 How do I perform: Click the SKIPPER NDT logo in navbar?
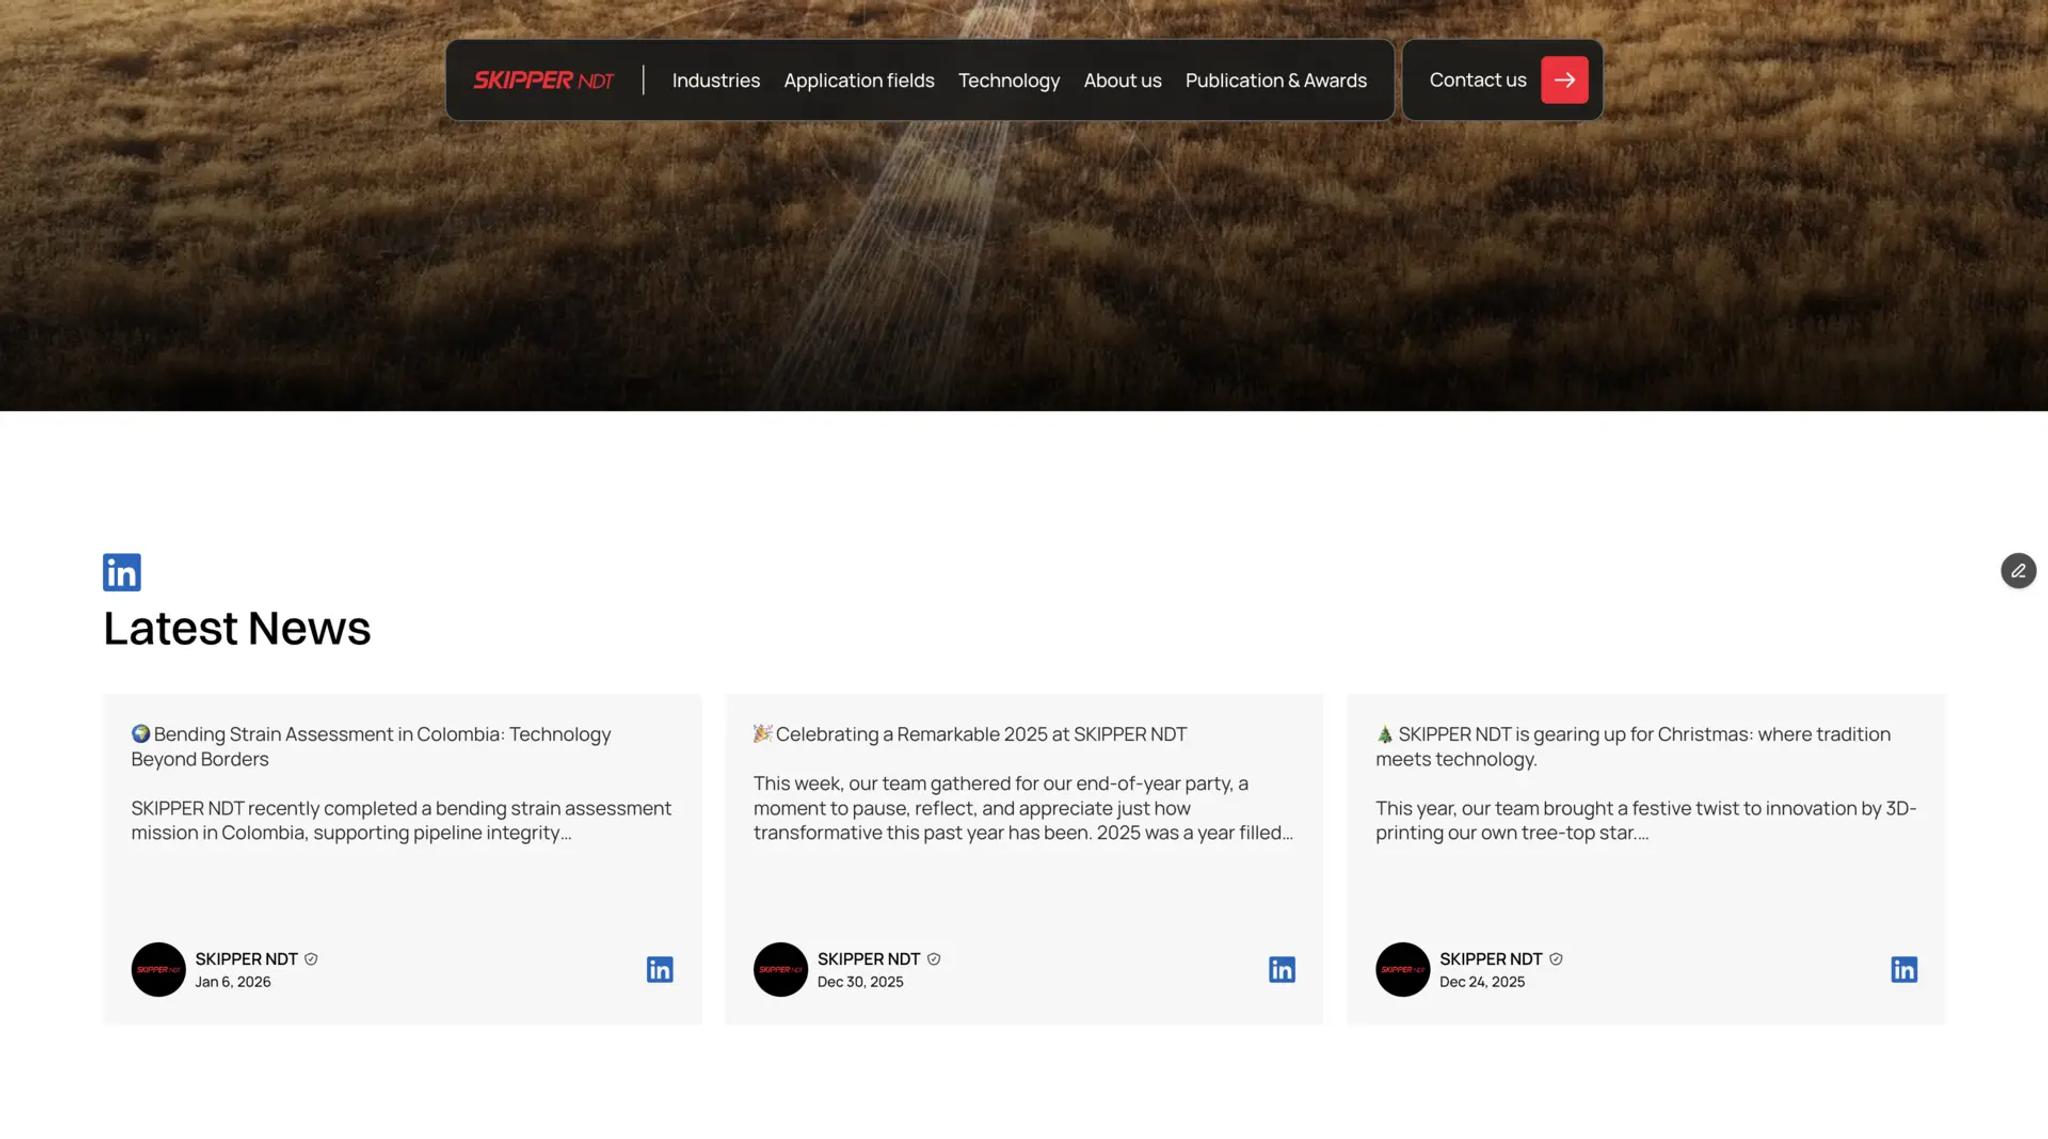tap(543, 80)
